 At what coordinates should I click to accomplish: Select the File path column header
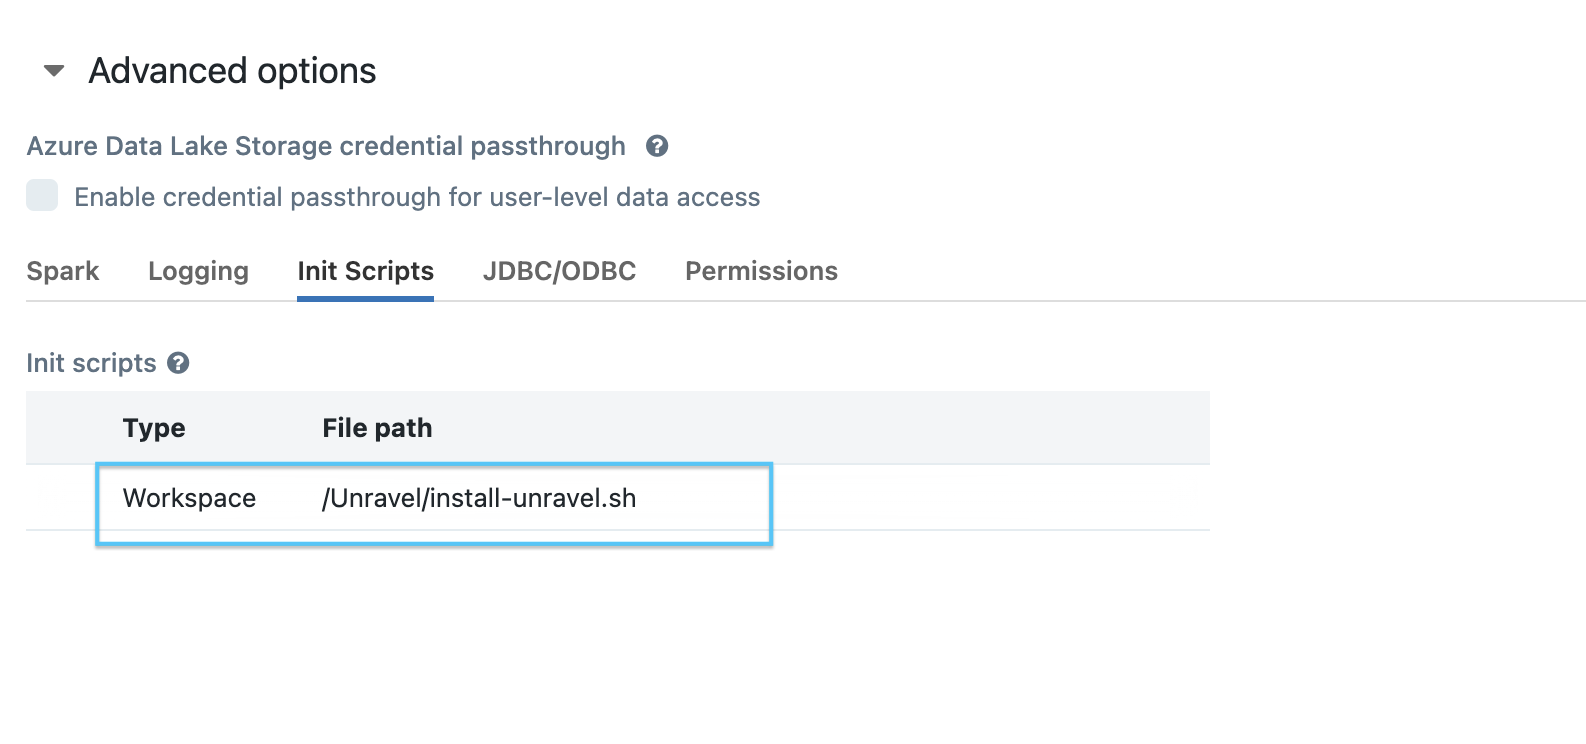[377, 428]
